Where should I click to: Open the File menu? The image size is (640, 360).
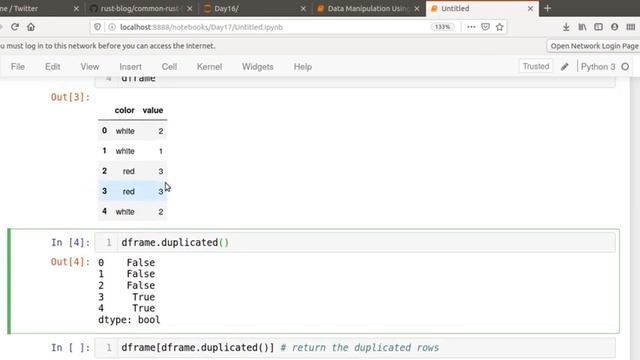[x=18, y=67]
